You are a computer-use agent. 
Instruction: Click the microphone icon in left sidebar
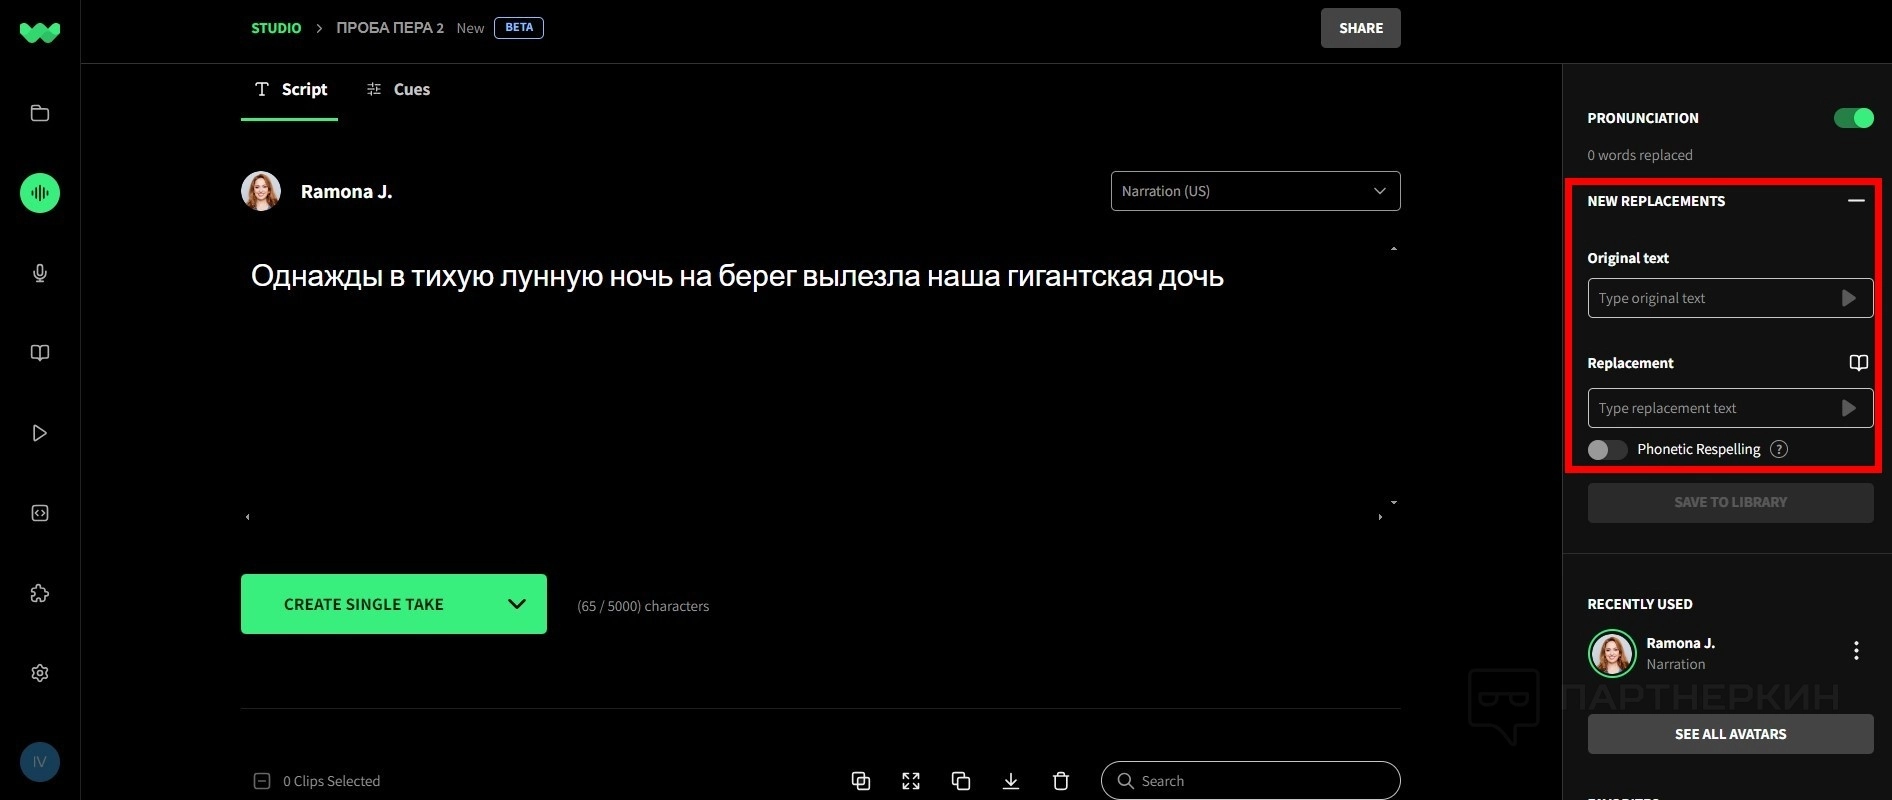(x=40, y=273)
